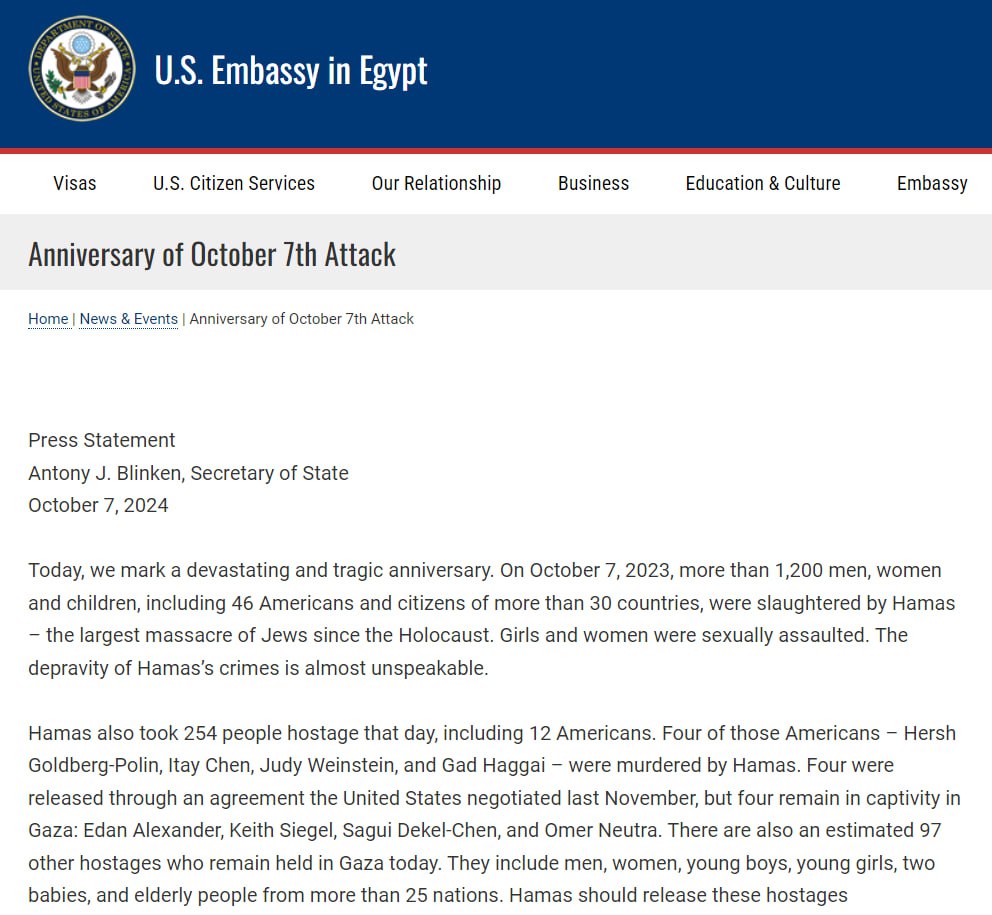Select Our Relationship in the navigation bar
The height and width of the screenshot is (915, 992).
436,183
